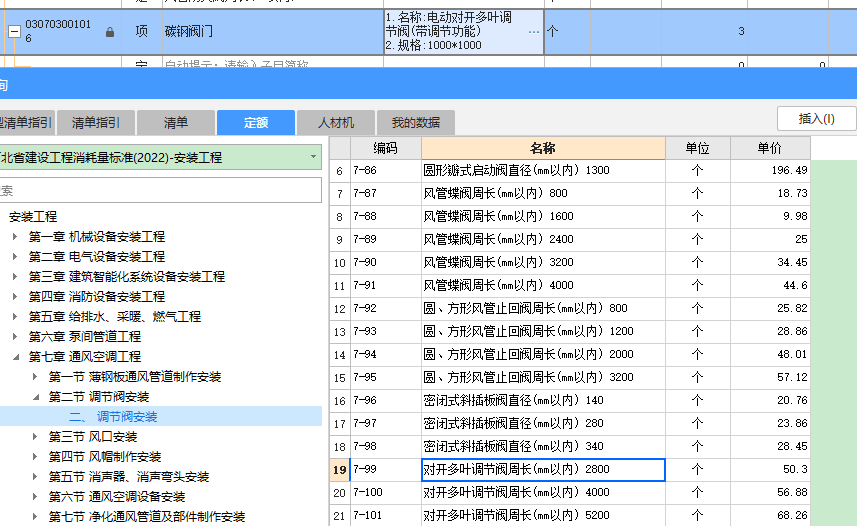
Task: Select row 7-93 风管止回阀周长 1200
Action: [x=570, y=331]
